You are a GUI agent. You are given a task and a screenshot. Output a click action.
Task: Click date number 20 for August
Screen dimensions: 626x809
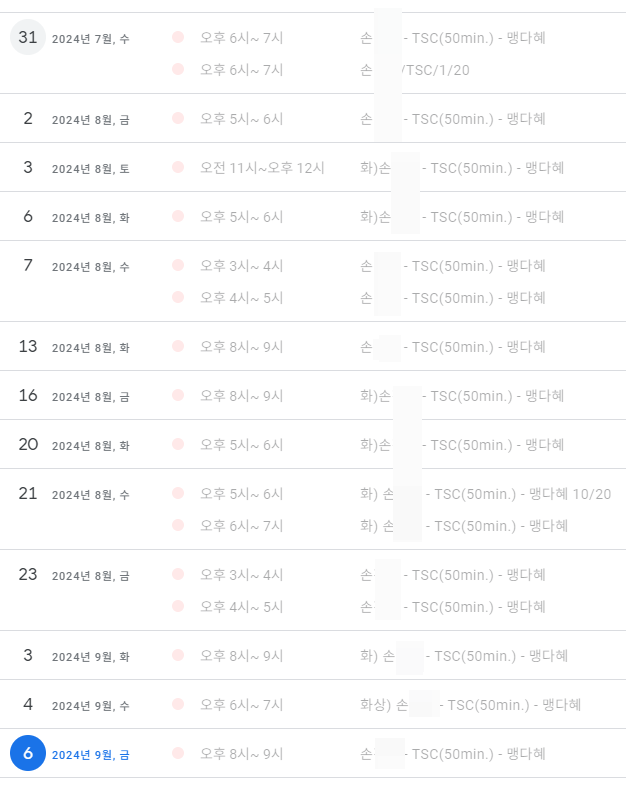[28, 444]
